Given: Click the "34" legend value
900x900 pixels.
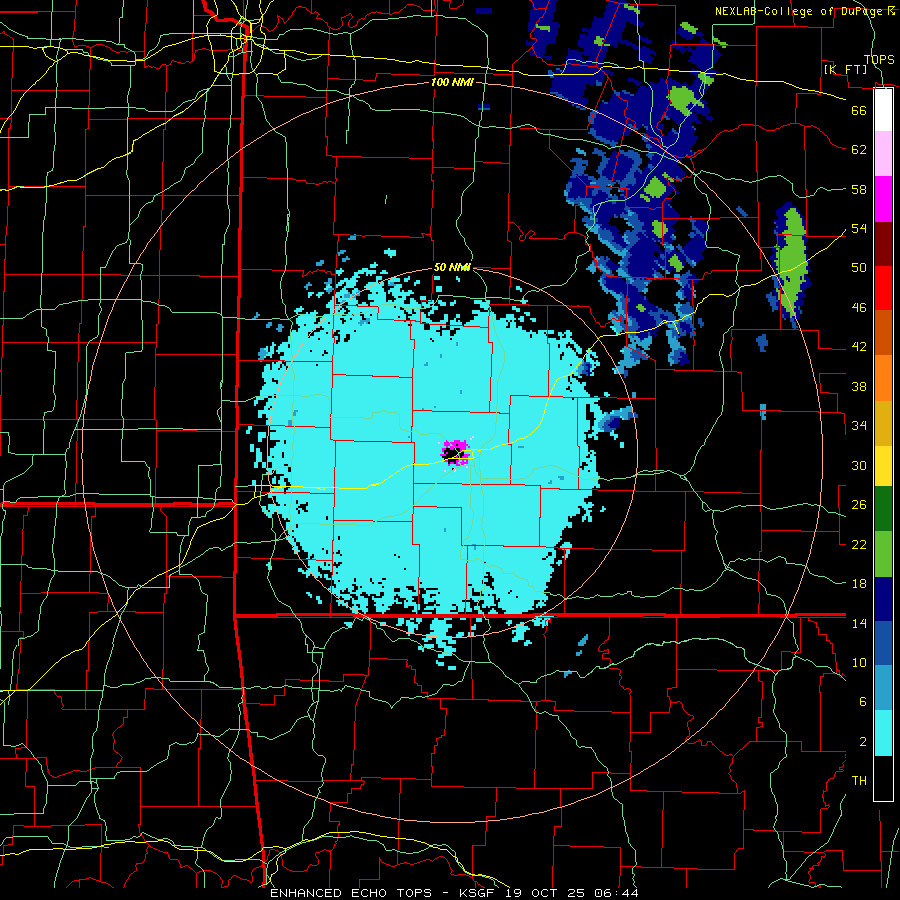Looking at the screenshot, I should tap(859, 425).
